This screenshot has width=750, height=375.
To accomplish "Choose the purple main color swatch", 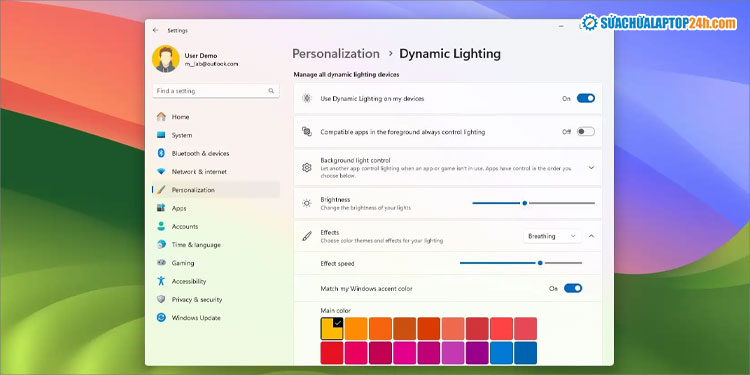I will tap(476, 353).
